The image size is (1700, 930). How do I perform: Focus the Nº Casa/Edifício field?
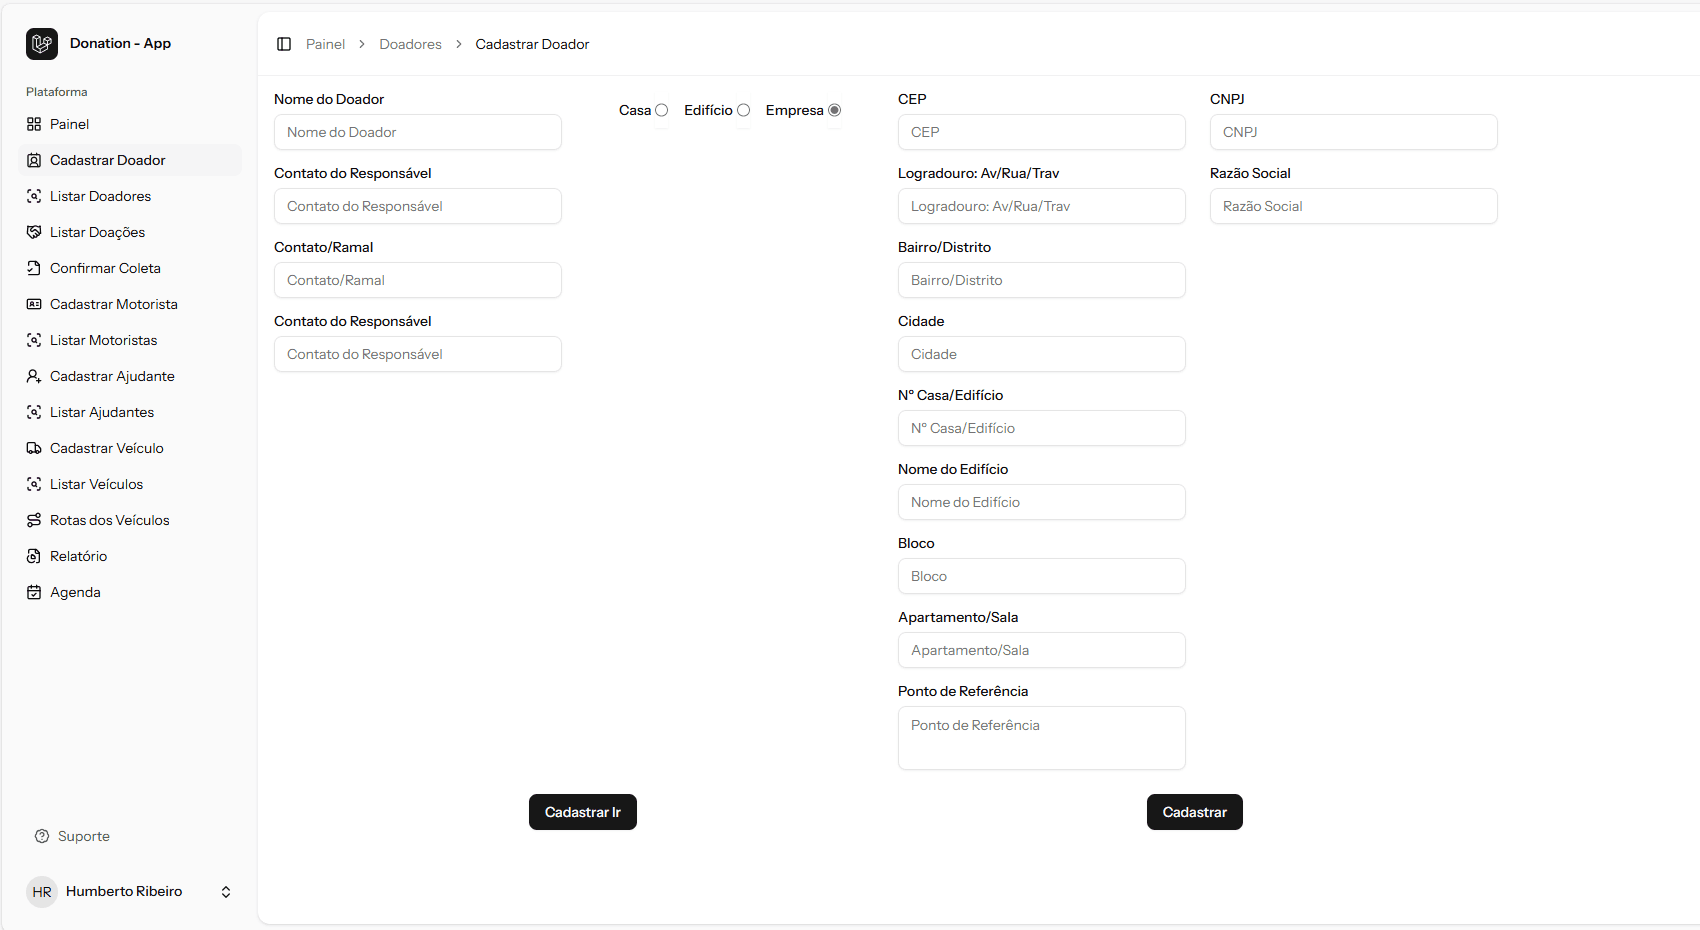coord(1042,428)
